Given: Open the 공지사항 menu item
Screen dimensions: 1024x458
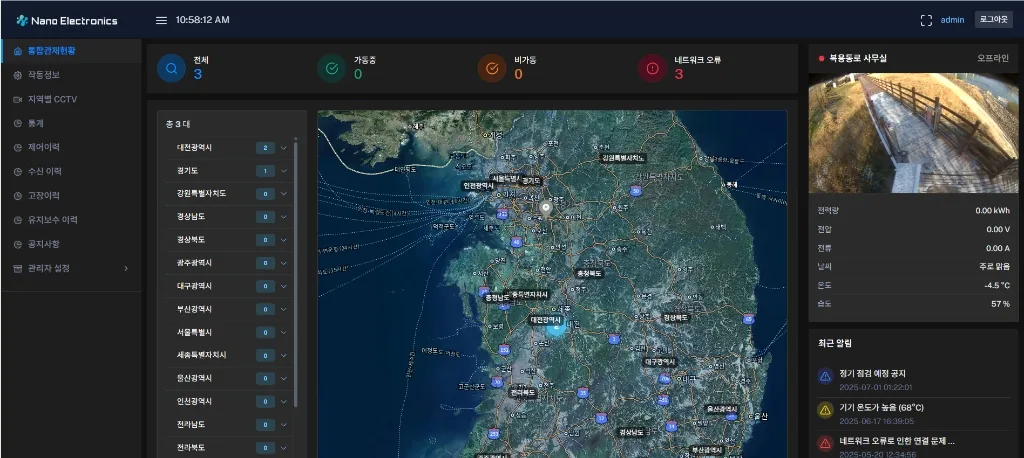Looking at the screenshot, I should tap(71, 244).
